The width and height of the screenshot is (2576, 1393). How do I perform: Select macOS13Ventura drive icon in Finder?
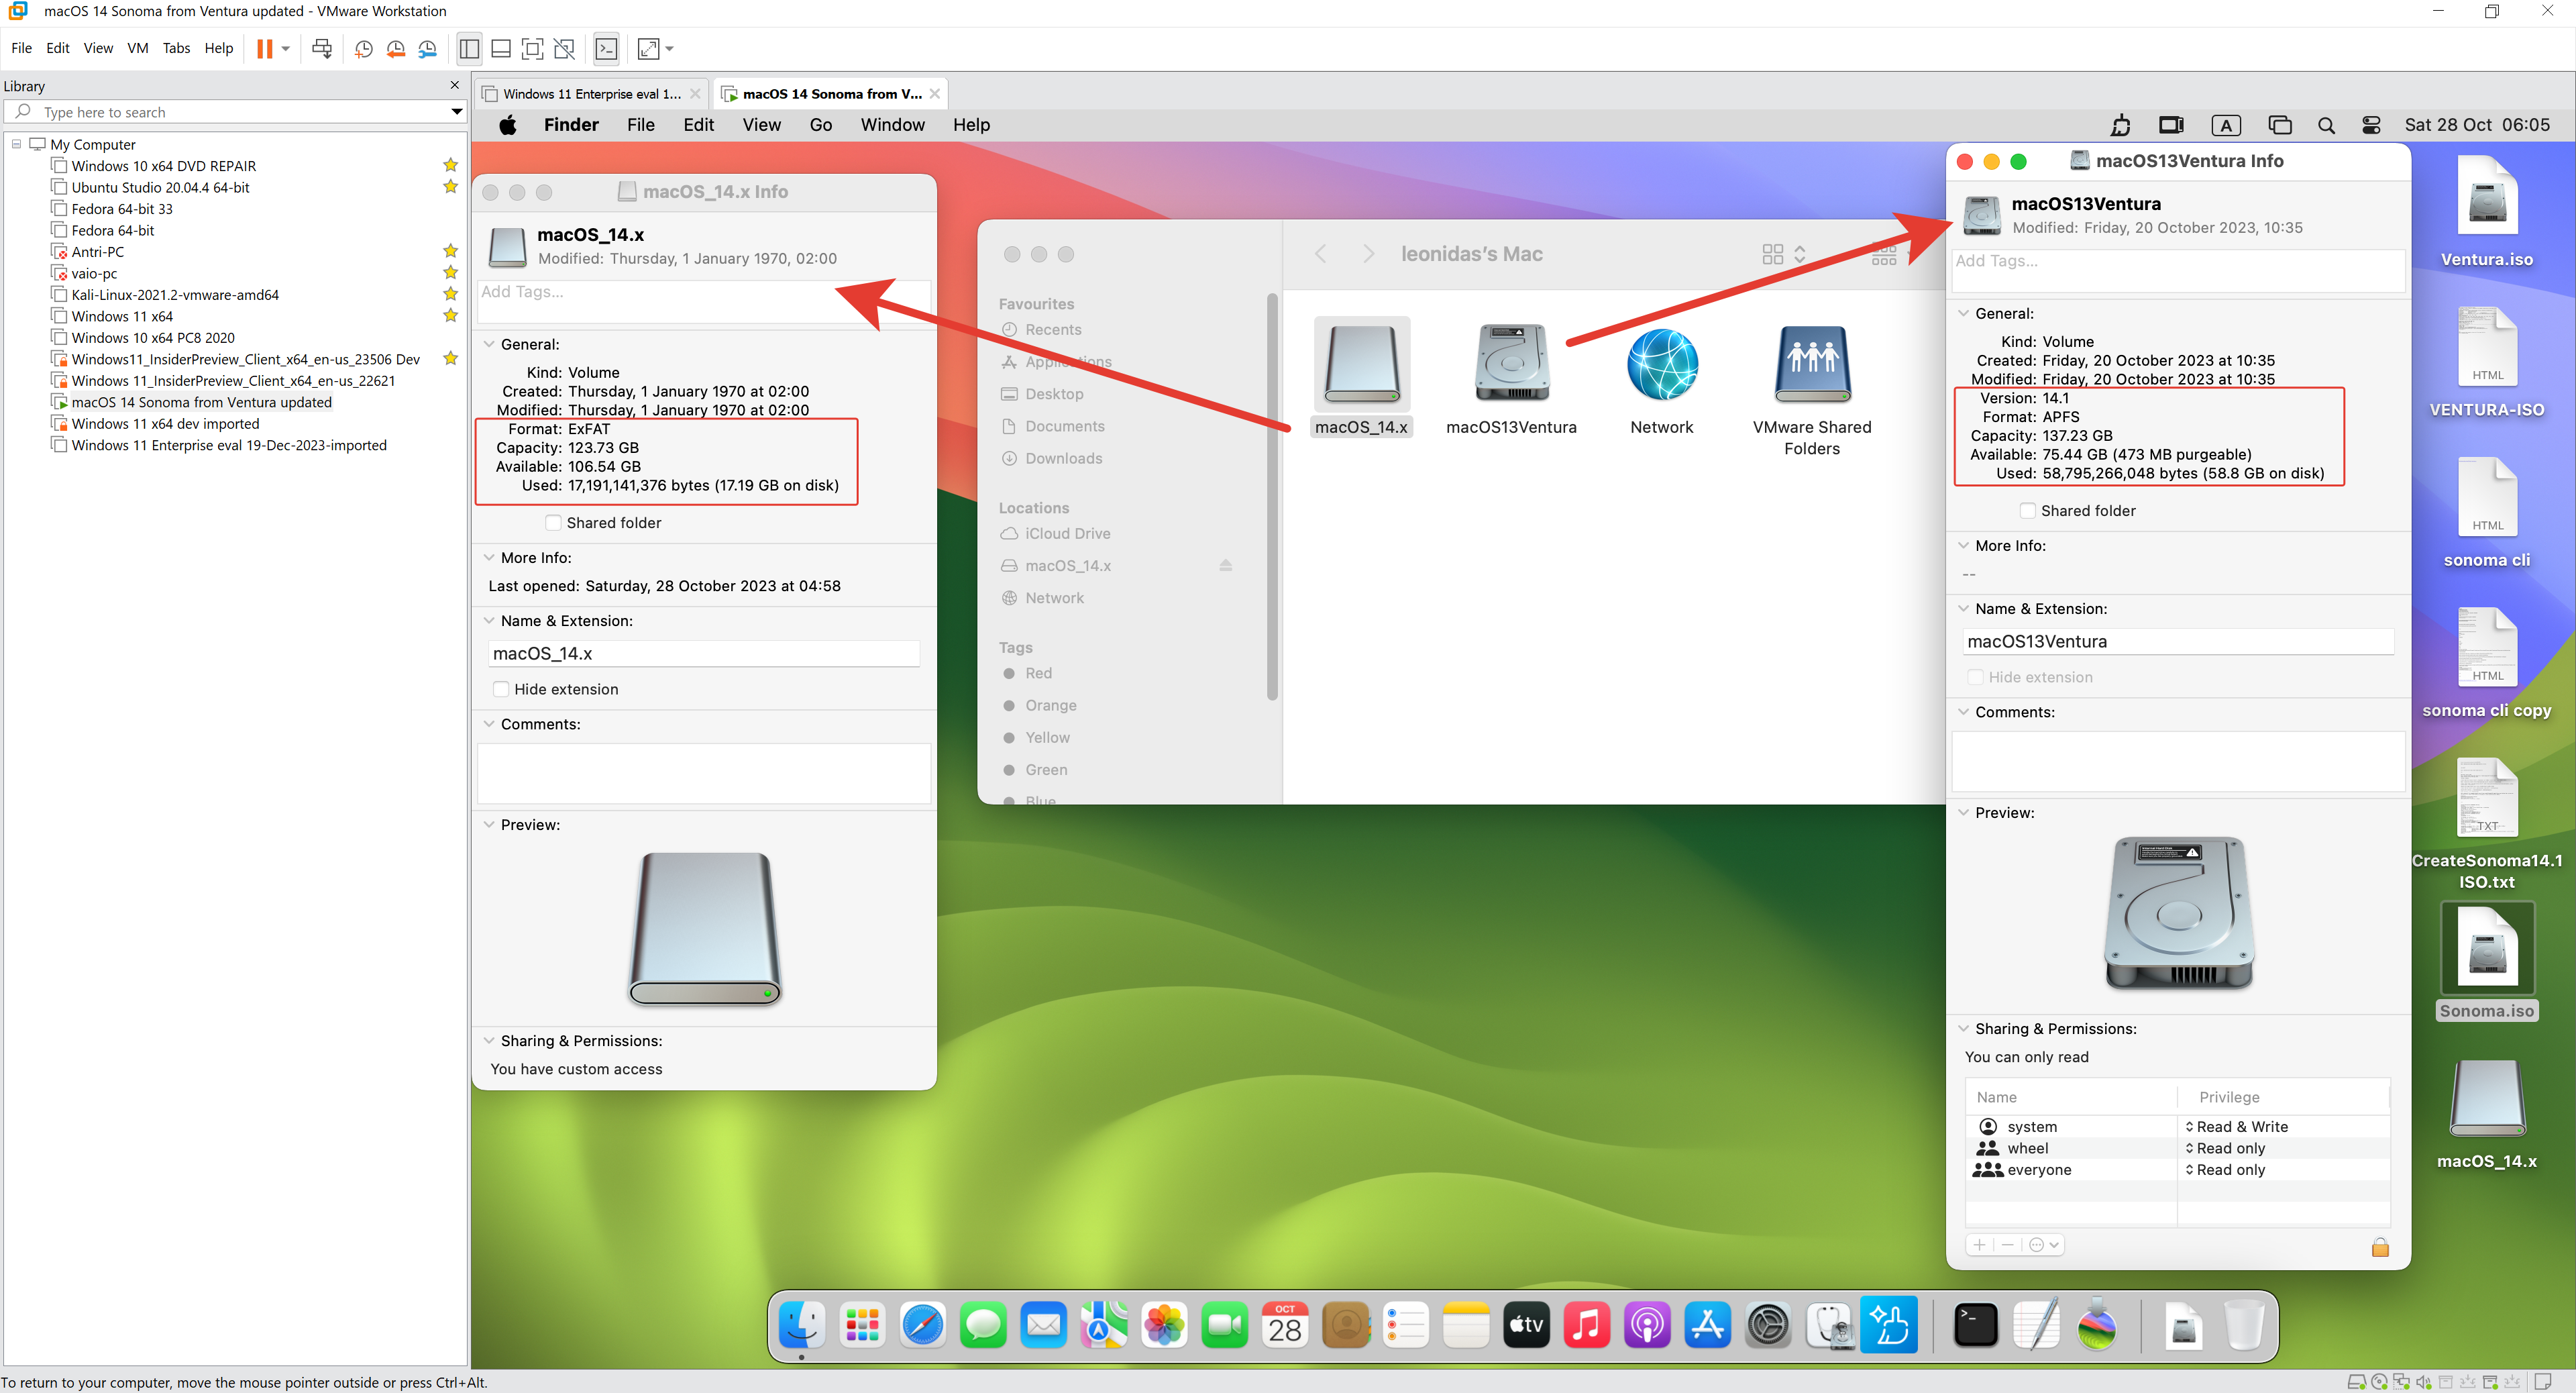pyautogui.click(x=1511, y=363)
